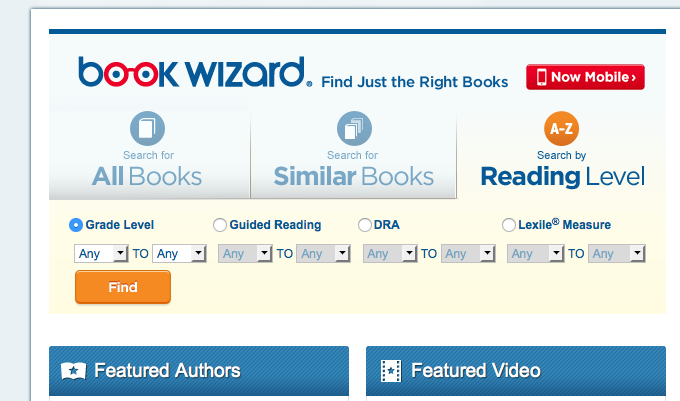Open the Grade Level ending Any dropdown
Image resolution: width=680 pixels, height=401 pixels.
179,254
